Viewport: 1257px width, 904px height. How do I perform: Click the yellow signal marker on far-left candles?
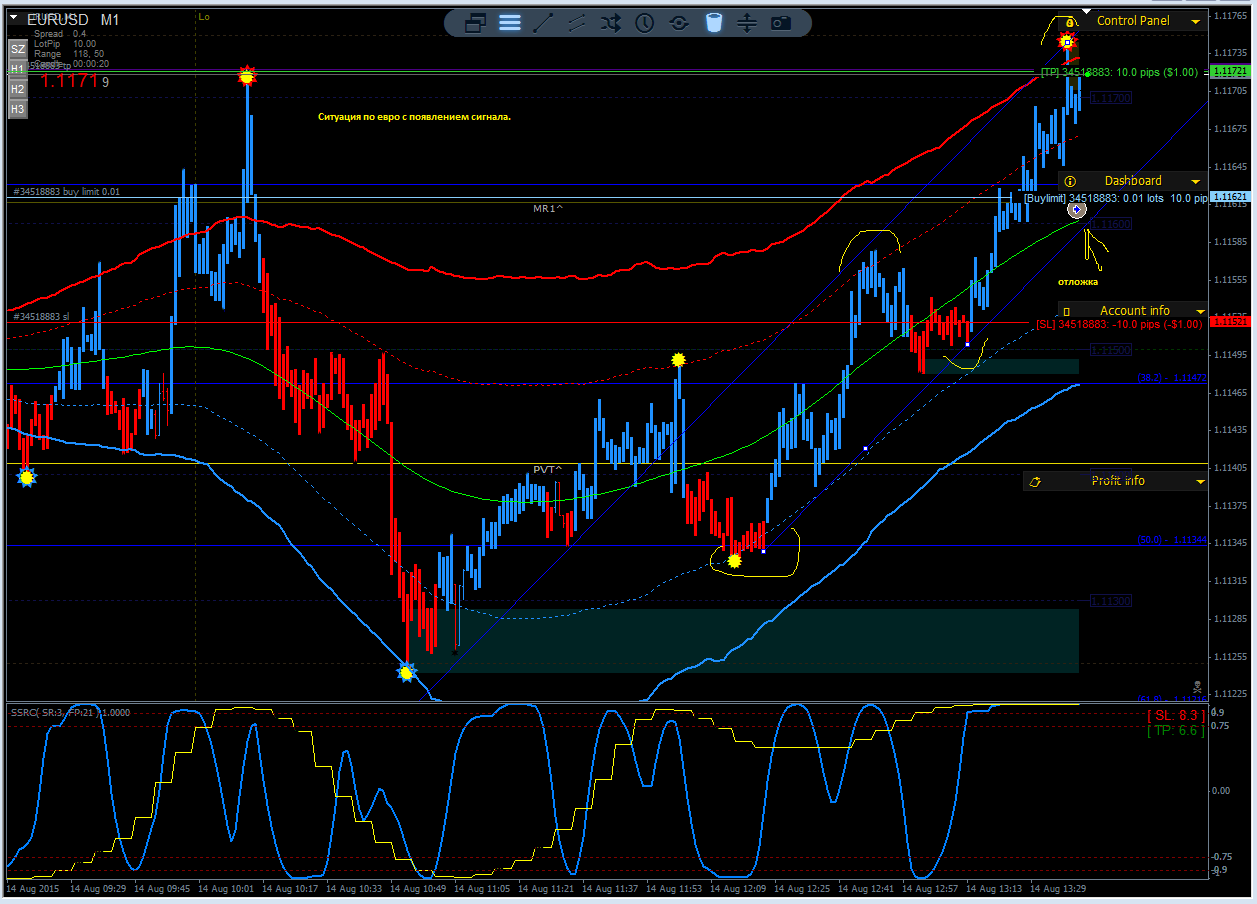pos(26,478)
